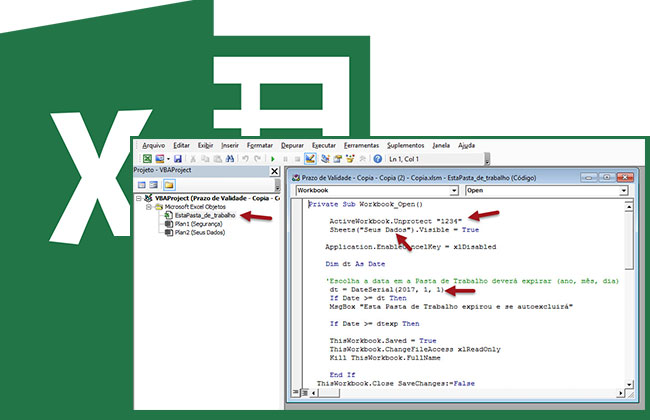Viewport: 650px width, 420px height.
Task: Click the Paste clipboard icon
Action: tap(218, 159)
